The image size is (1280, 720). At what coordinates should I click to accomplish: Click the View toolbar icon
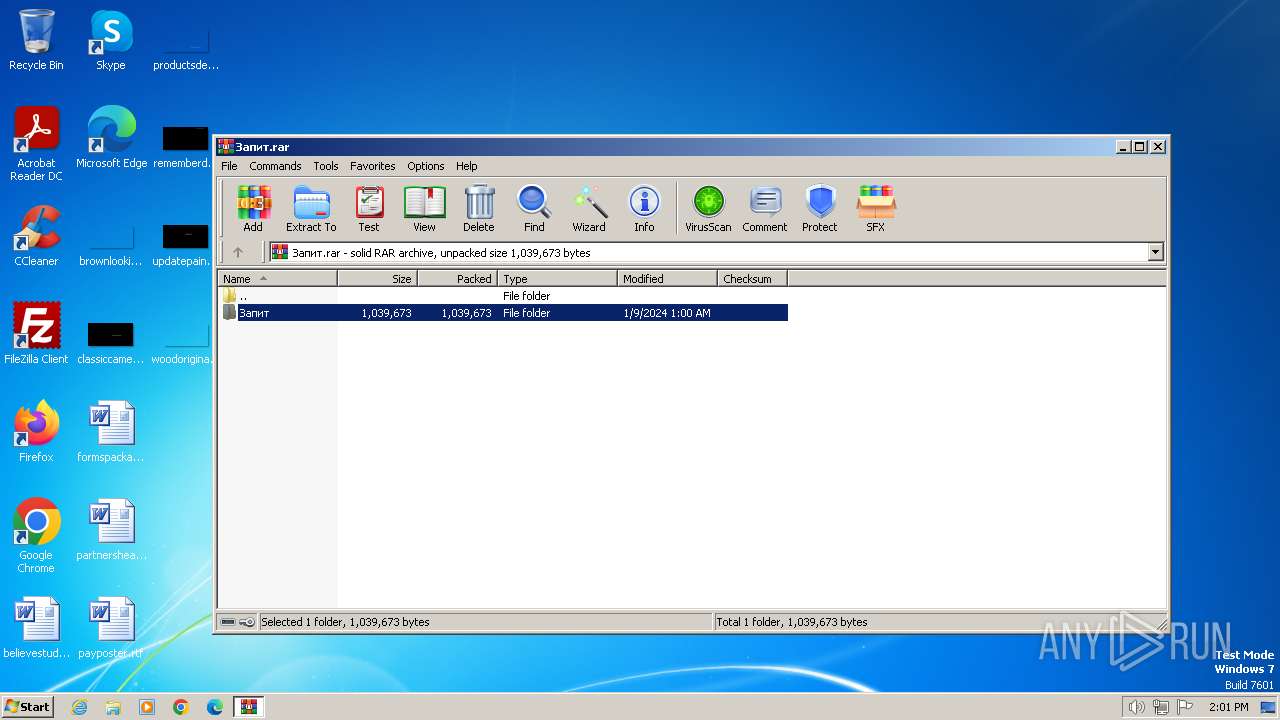pyautogui.click(x=424, y=209)
